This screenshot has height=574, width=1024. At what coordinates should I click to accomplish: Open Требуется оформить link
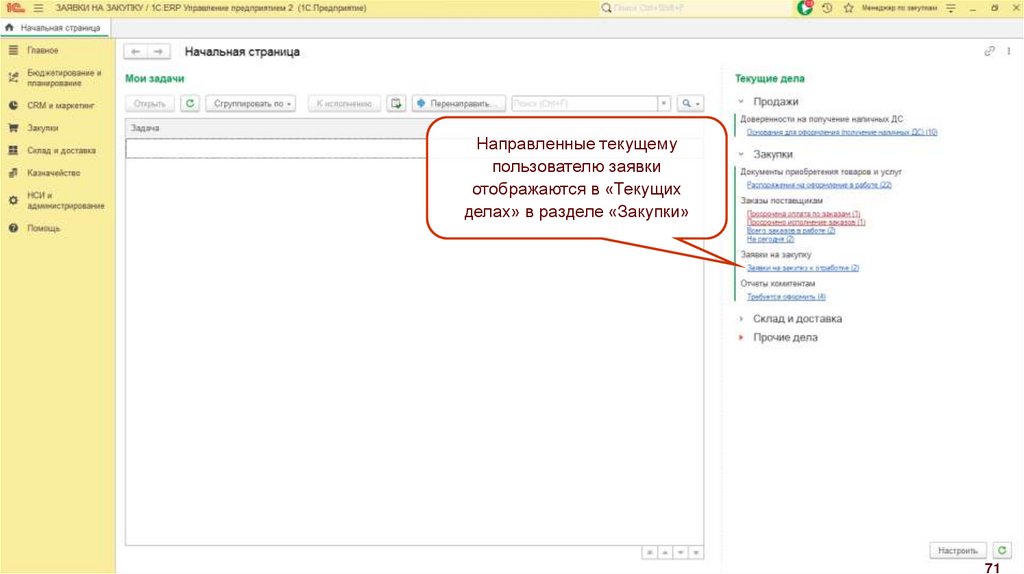(x=786, y=296)
